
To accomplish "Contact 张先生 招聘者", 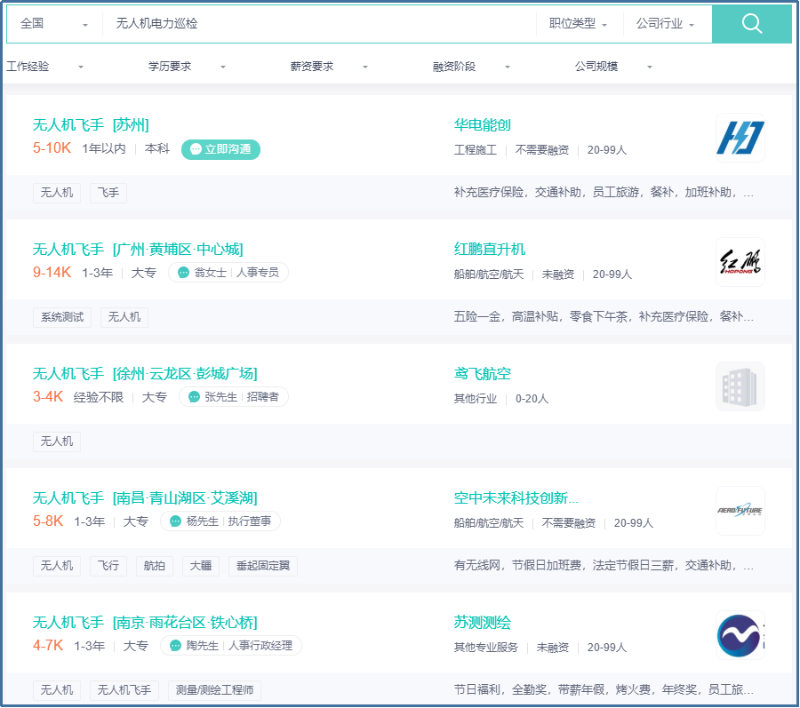I will click(234, 397).
